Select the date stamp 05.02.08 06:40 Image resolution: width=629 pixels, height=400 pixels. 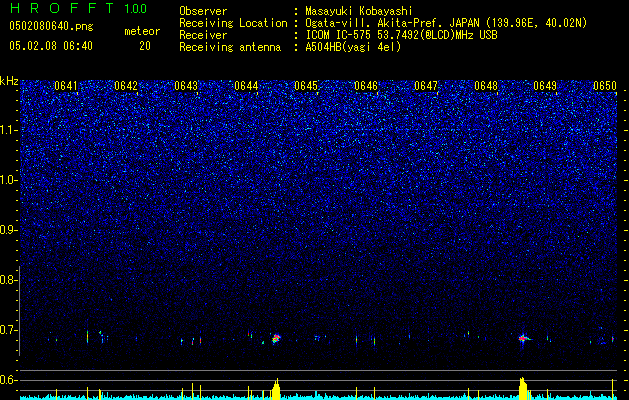(x=51, y=46)
